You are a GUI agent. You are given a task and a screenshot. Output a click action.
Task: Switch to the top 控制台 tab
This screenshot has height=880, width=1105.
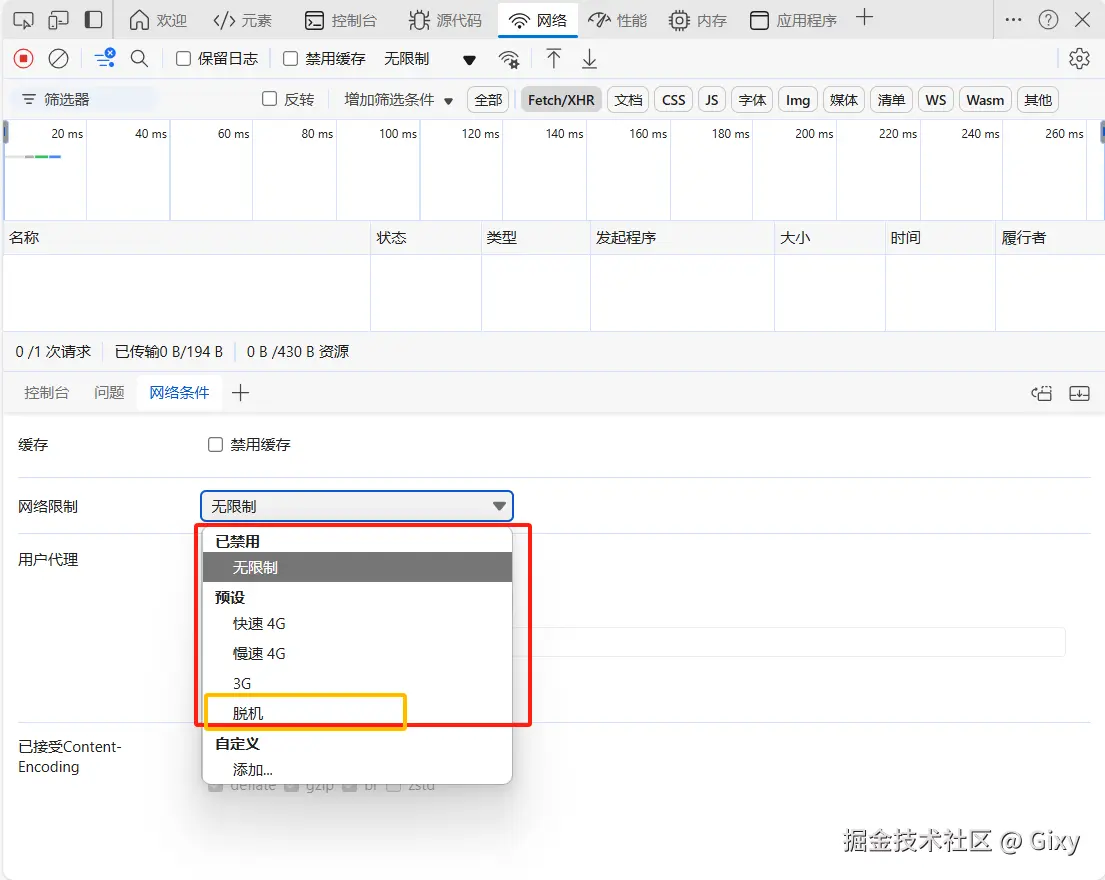coord(341,20)
